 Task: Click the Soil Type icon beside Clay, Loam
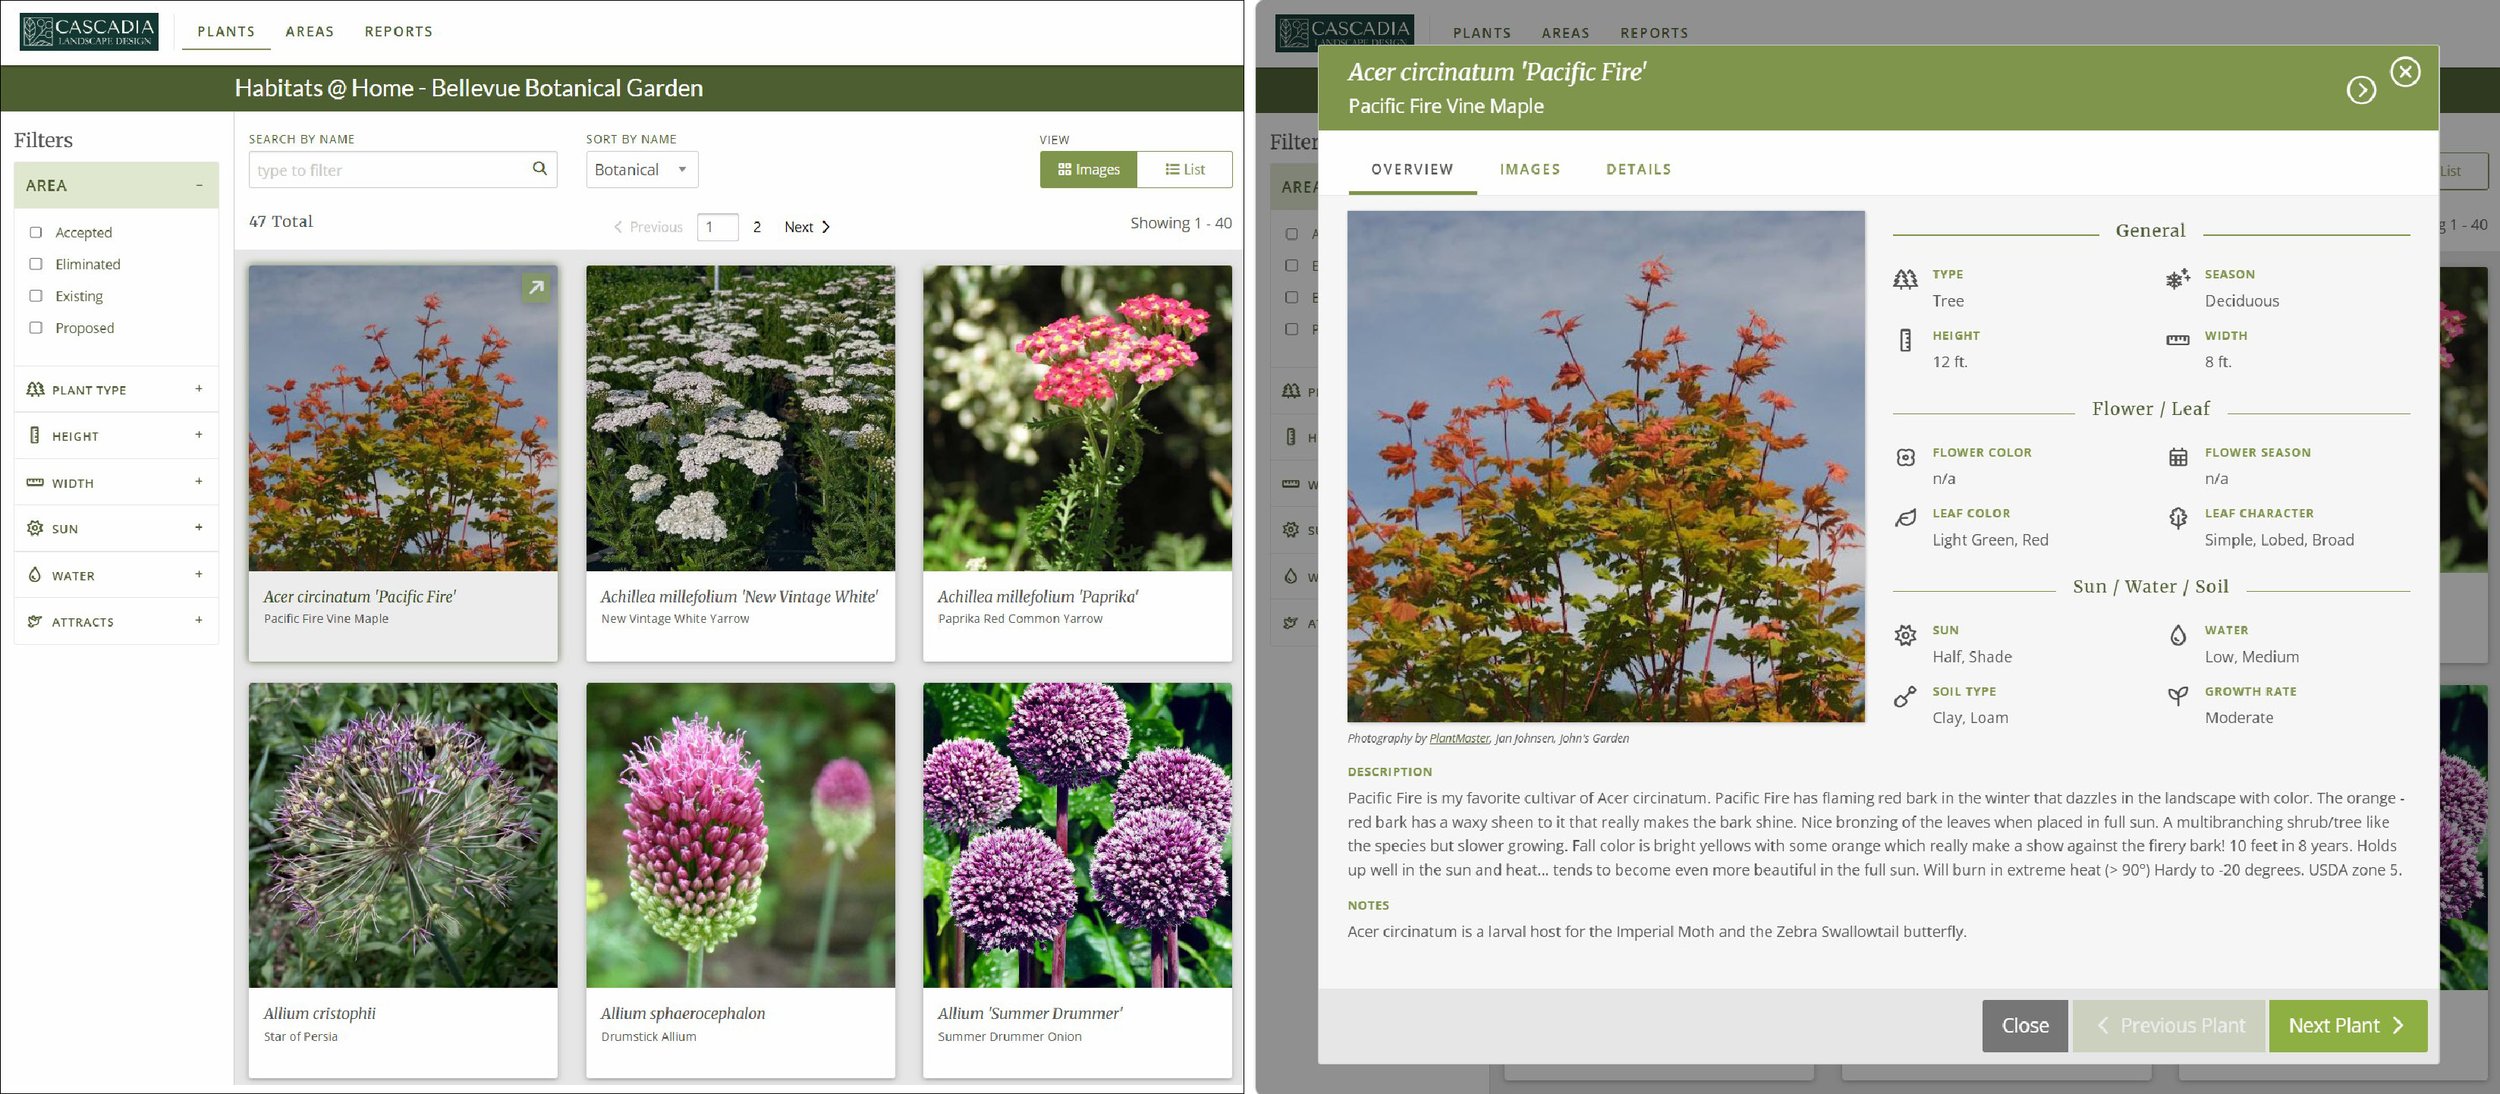(x=1905, y=697)
